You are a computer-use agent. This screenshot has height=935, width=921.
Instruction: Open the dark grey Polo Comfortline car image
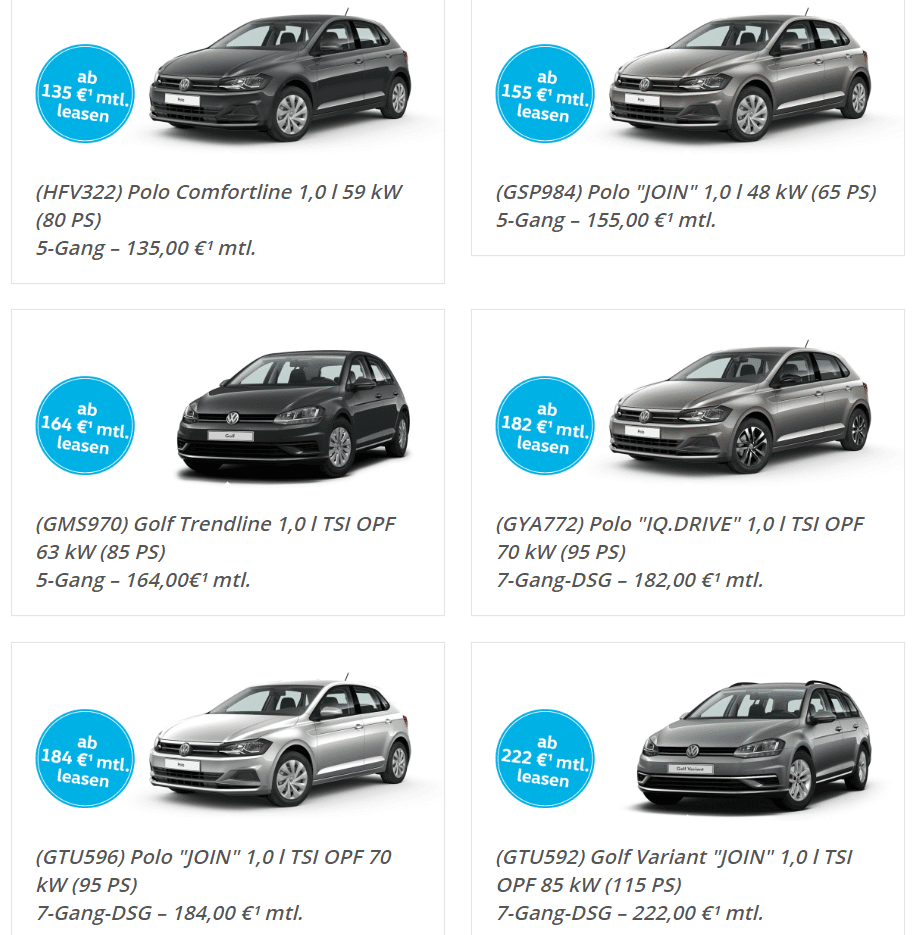click(x=280, y=76)
